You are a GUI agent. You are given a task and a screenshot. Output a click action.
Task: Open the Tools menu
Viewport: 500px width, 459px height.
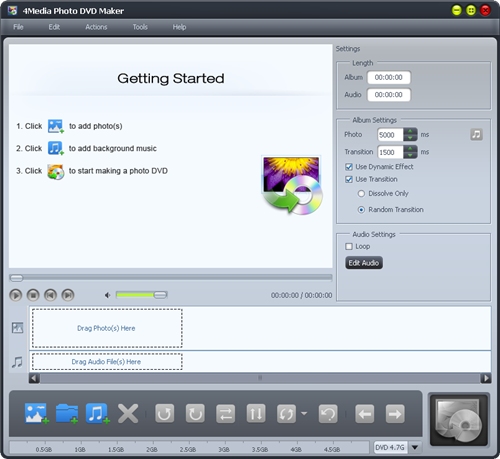click(140, 27)
